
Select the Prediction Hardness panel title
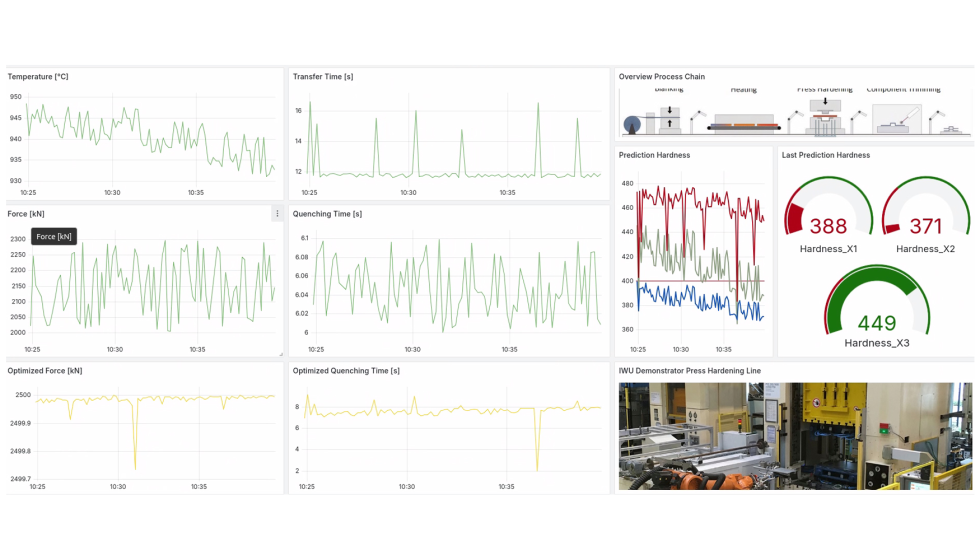(x=654, y=156)
